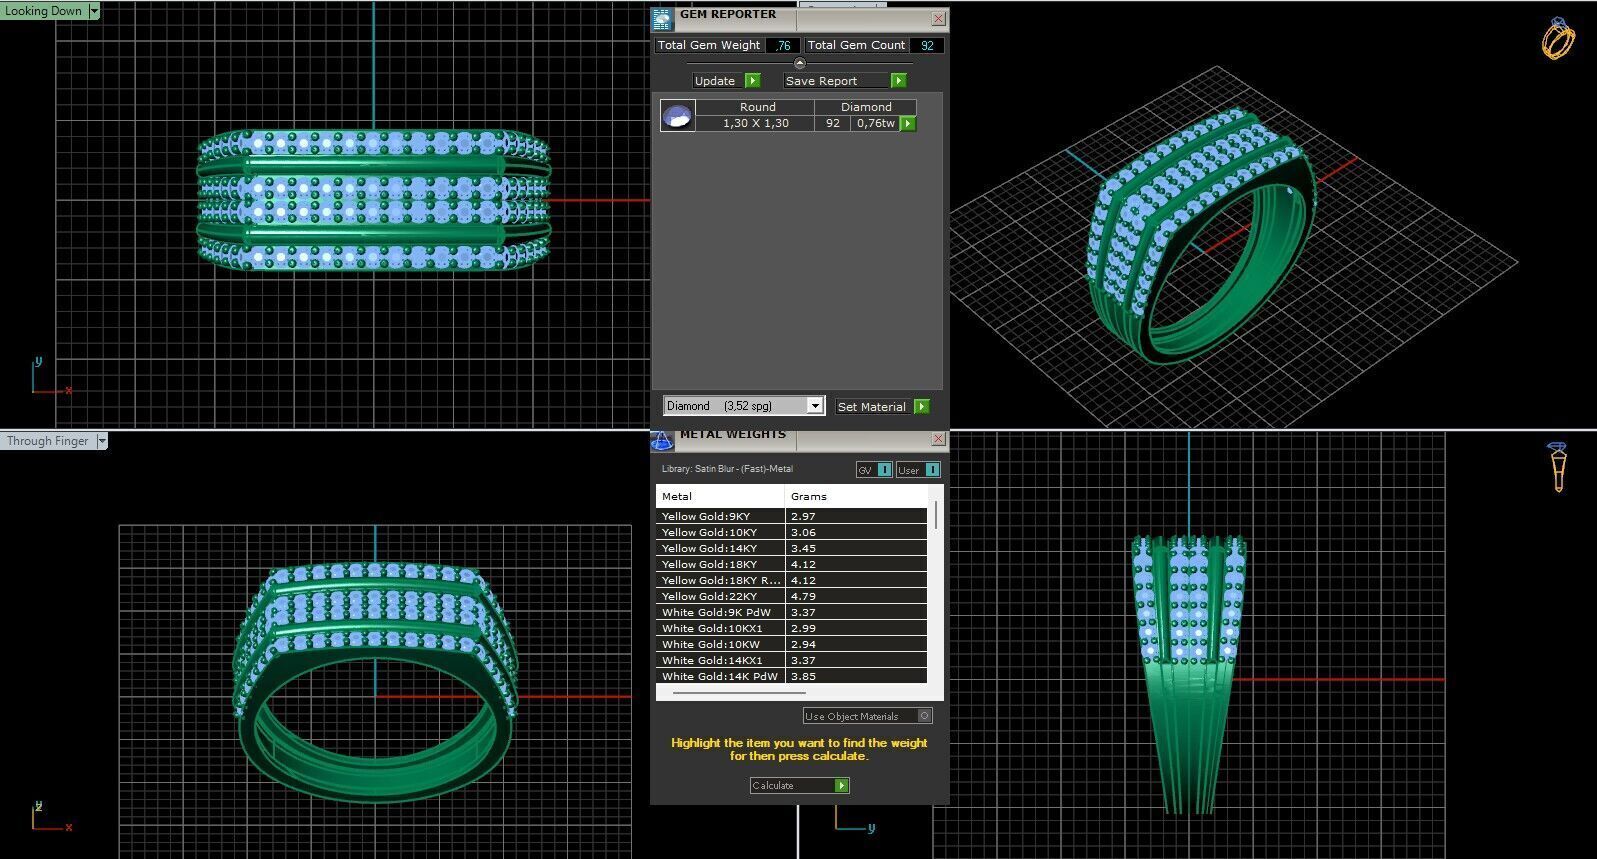
Task: Click the Total Gem Count value field
Action: pos(927,45)
